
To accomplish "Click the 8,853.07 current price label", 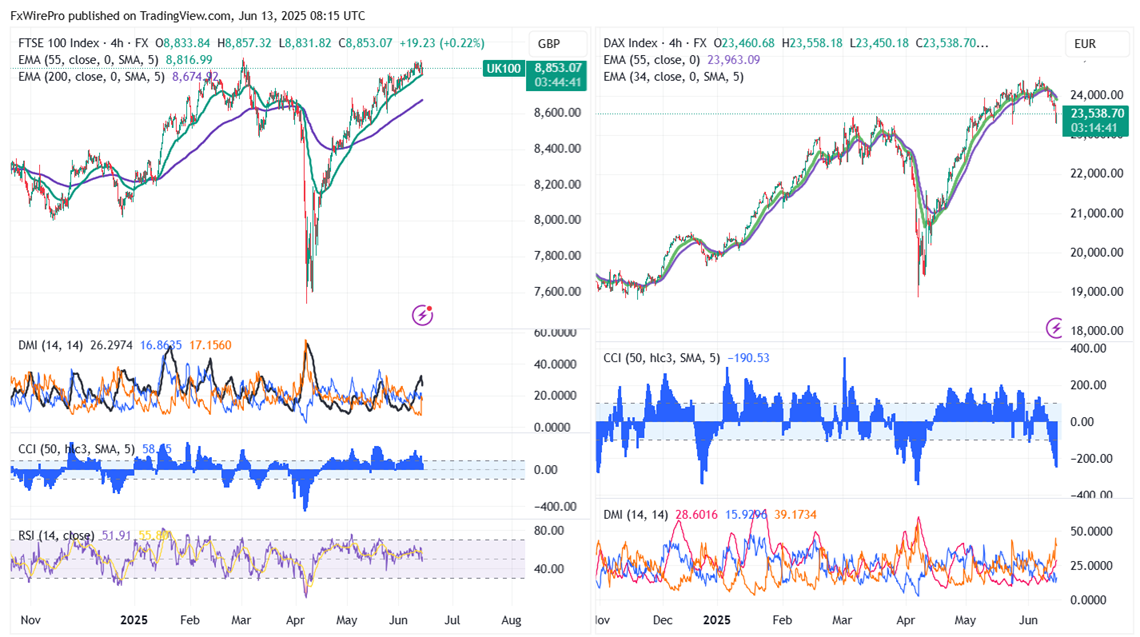I will (557, 68).
